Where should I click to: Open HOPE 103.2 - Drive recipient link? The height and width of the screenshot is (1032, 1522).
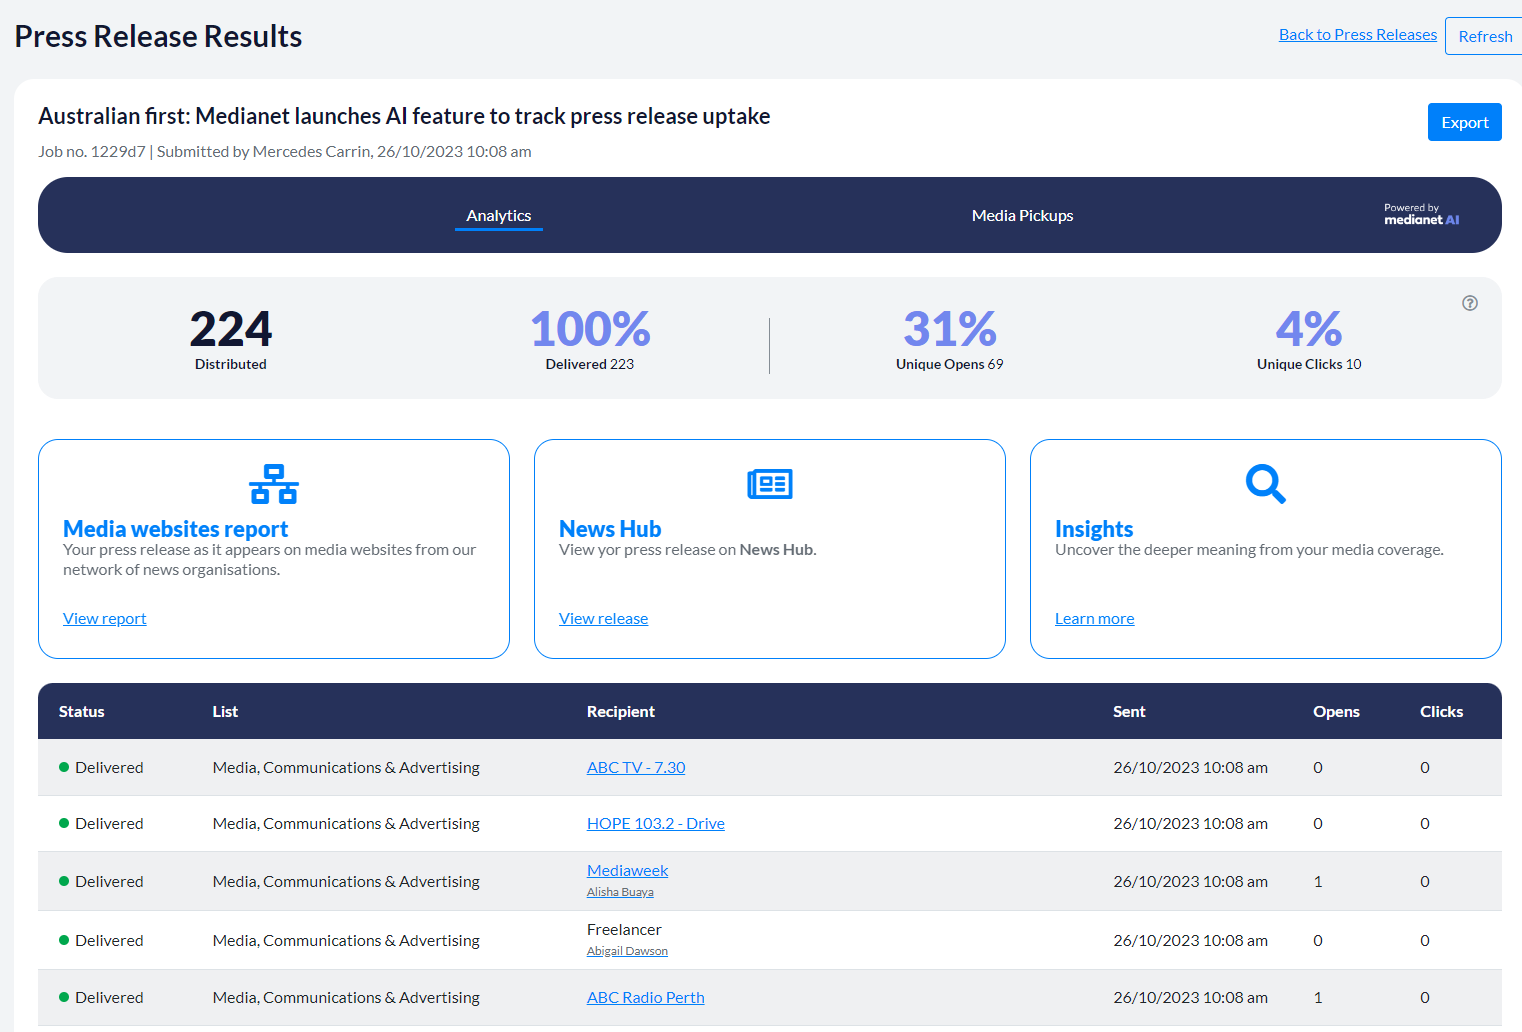(x=655, y=823)
